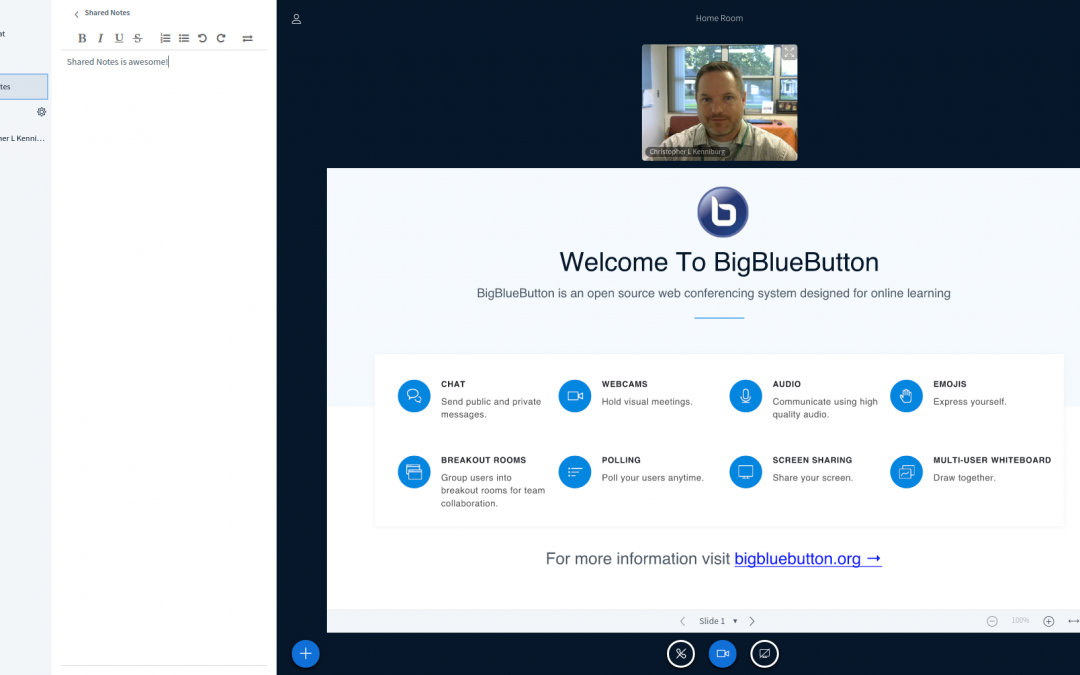
Task: Click the Shared Notes panel title
Action: [107, 13]
